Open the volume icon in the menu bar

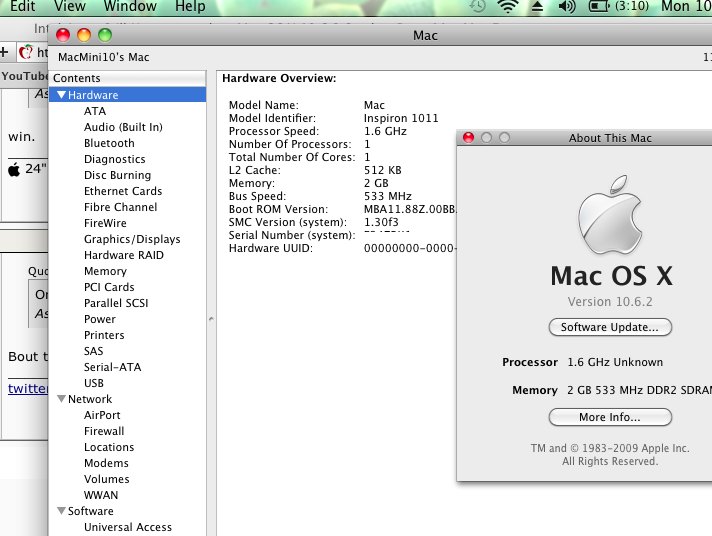click(567, 6)
